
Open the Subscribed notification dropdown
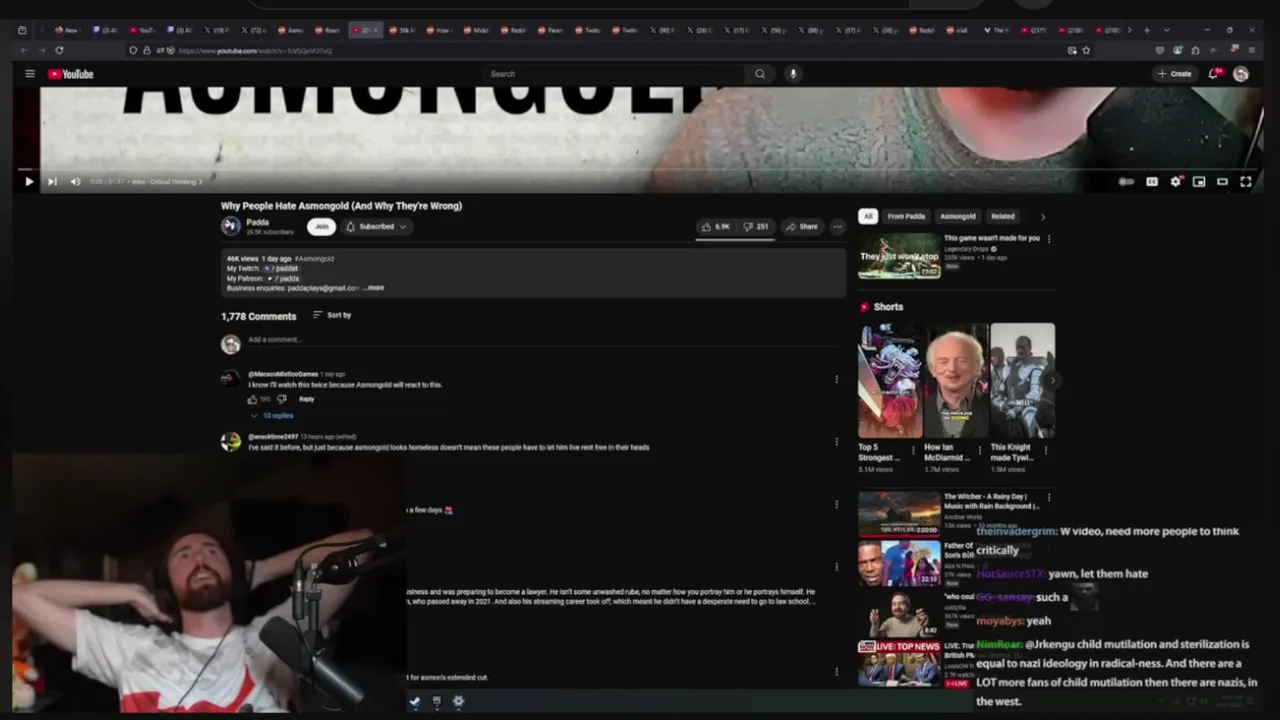point(376,227)
